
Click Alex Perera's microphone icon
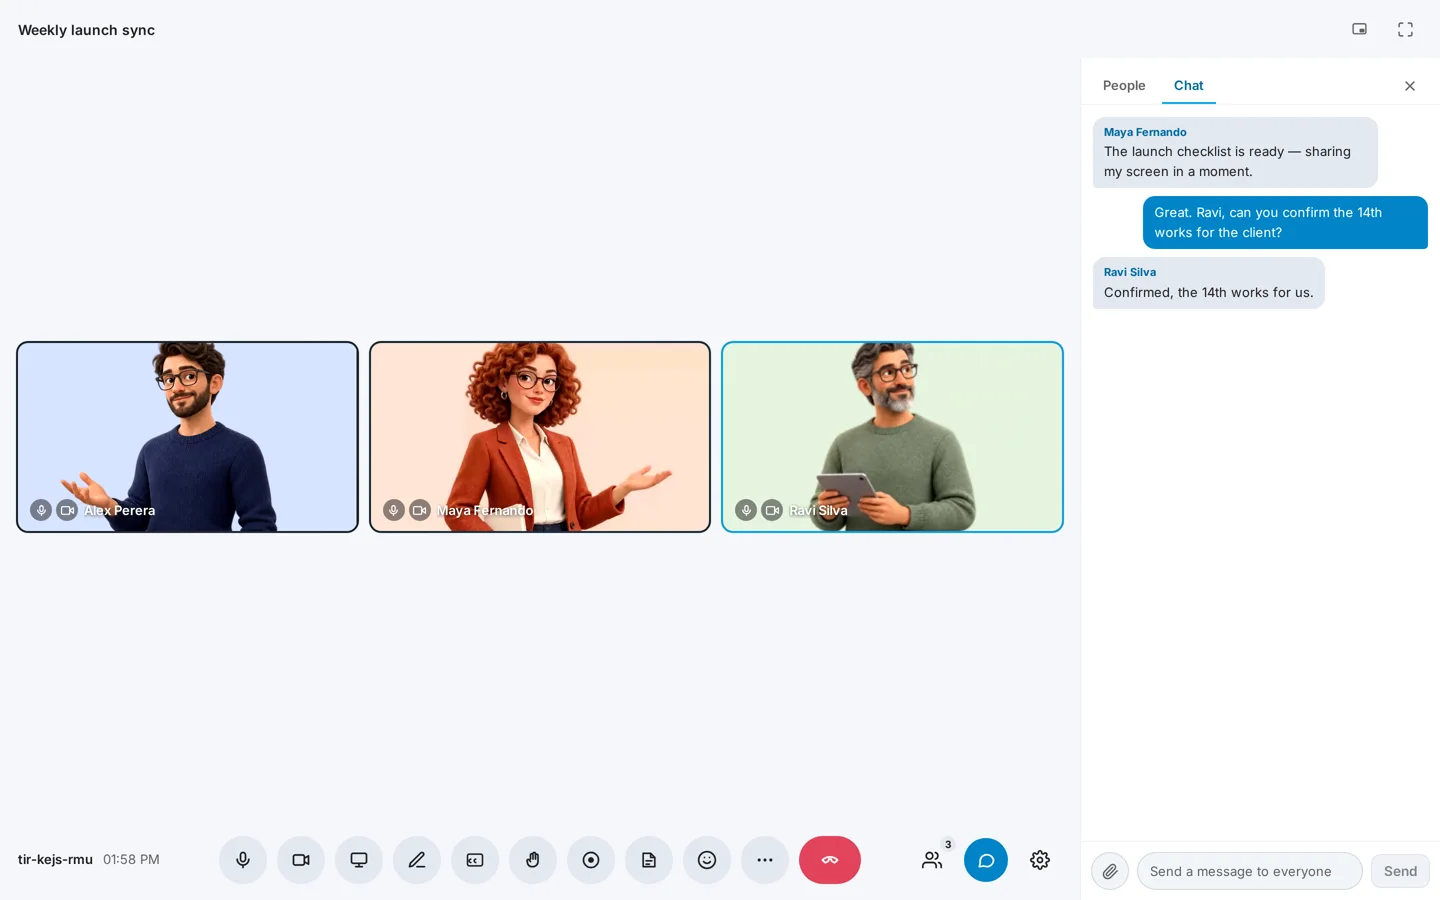(41, 510)
